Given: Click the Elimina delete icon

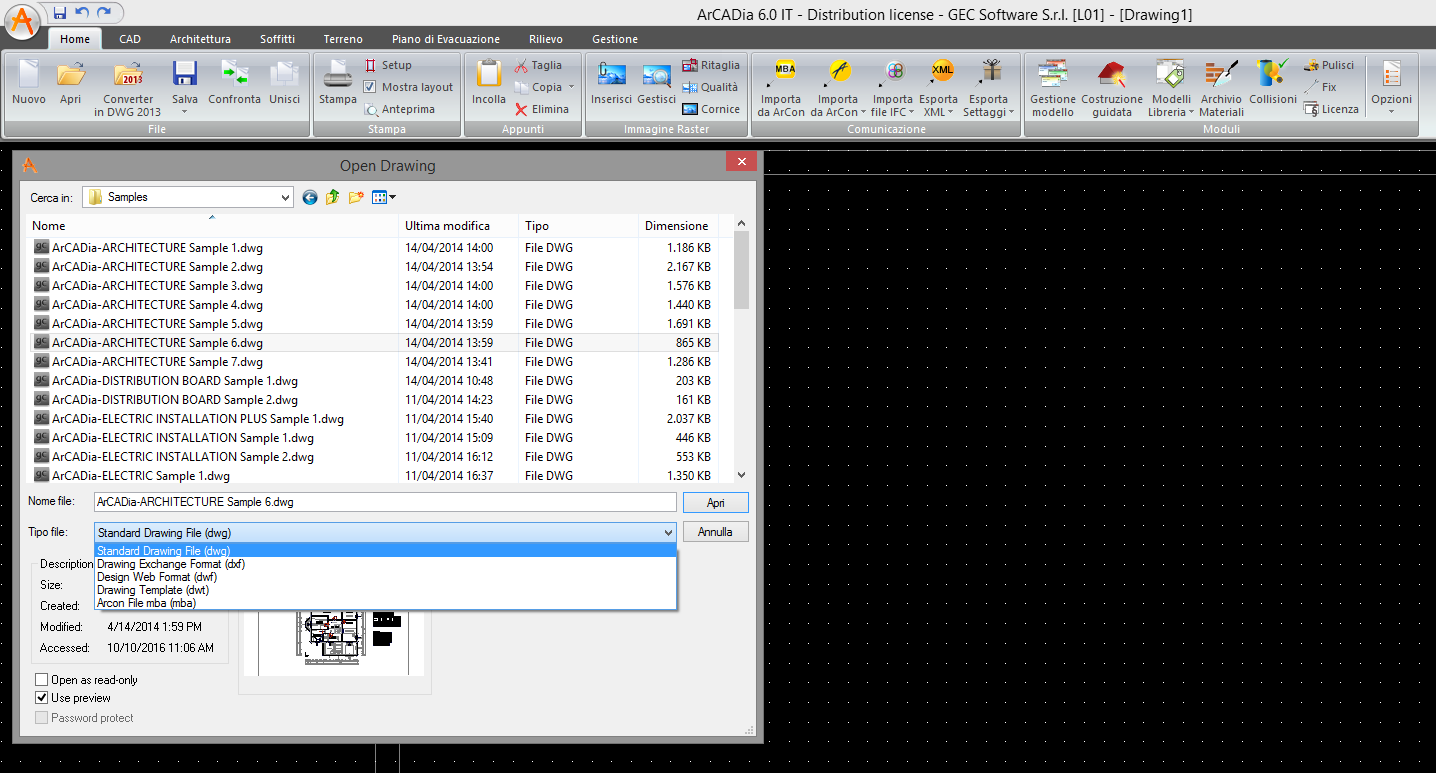Looking at the screenshot, I should click(x=521, y=110).
